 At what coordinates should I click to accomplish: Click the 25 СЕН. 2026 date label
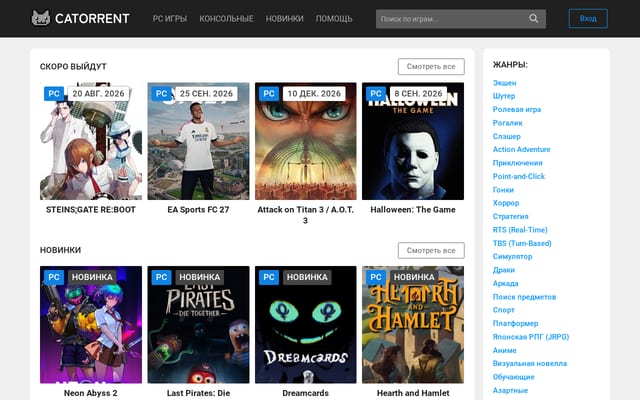click(206, 93)
